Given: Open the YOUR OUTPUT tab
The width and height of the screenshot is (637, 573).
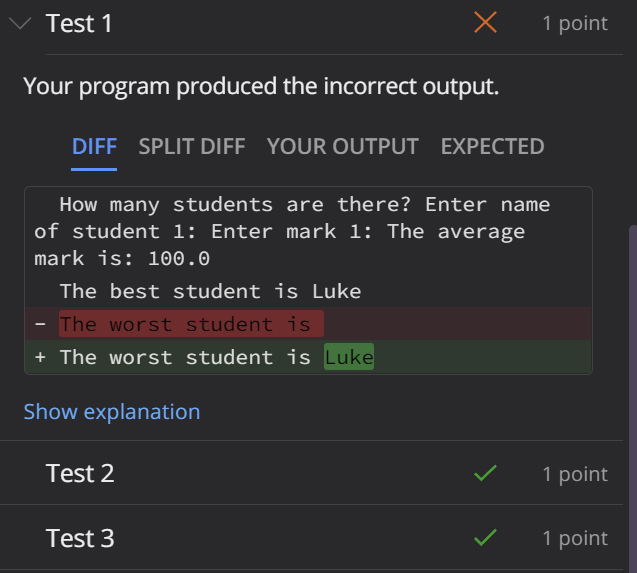Looking at the screenshot, I should pyautogui.click(x=342, y=147).
